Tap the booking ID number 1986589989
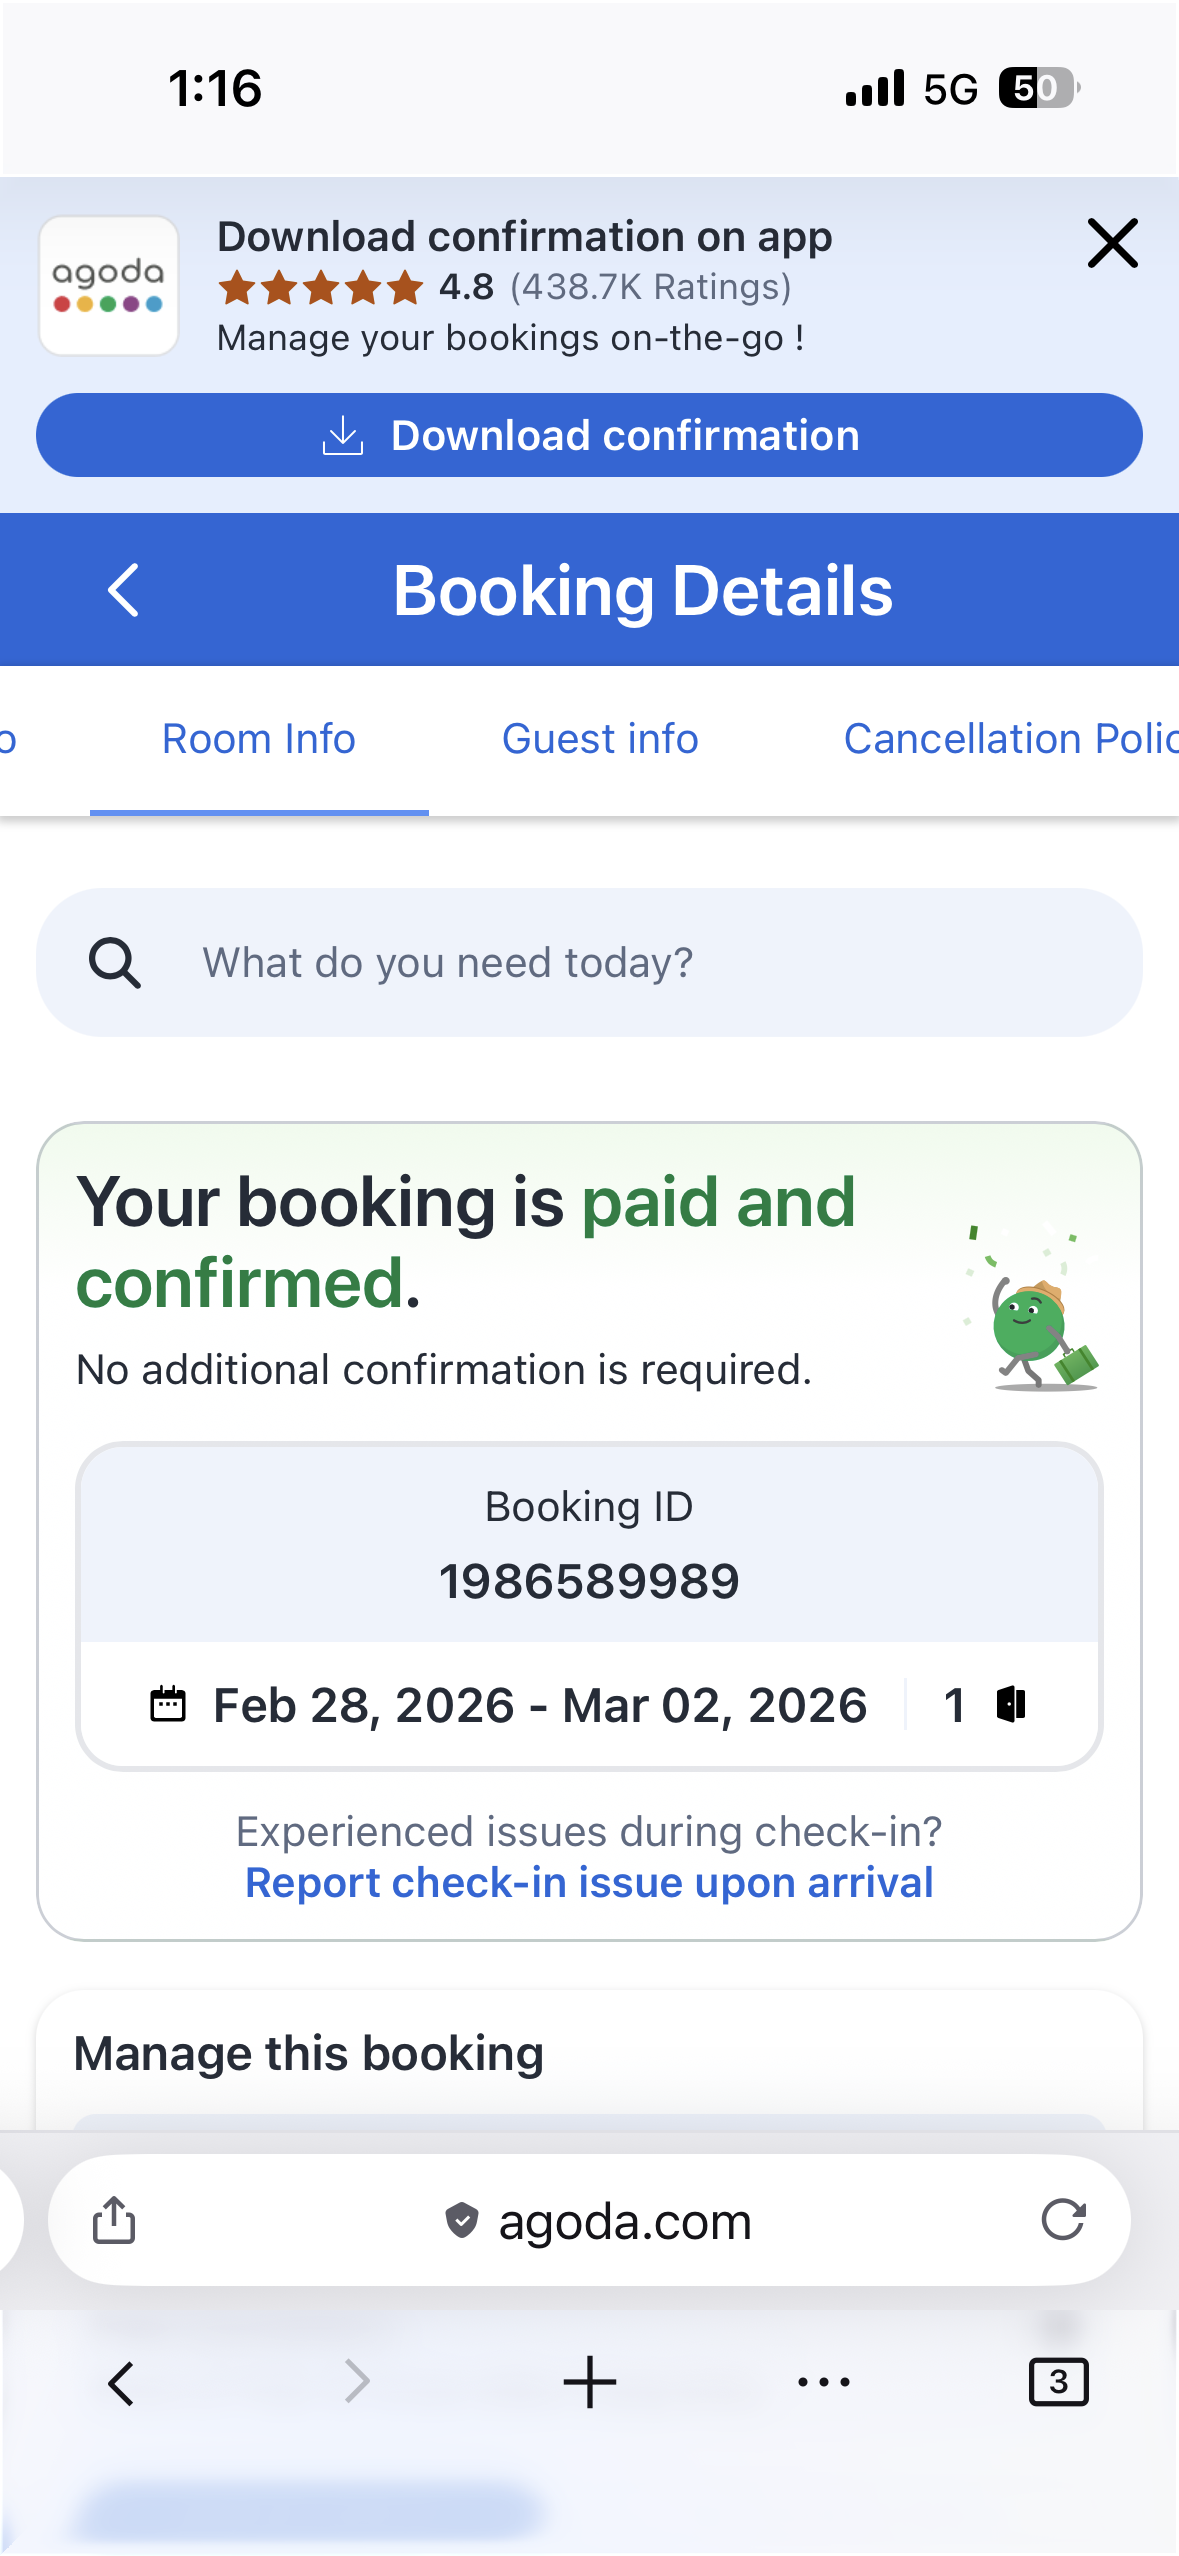 tap(589, 1581)
